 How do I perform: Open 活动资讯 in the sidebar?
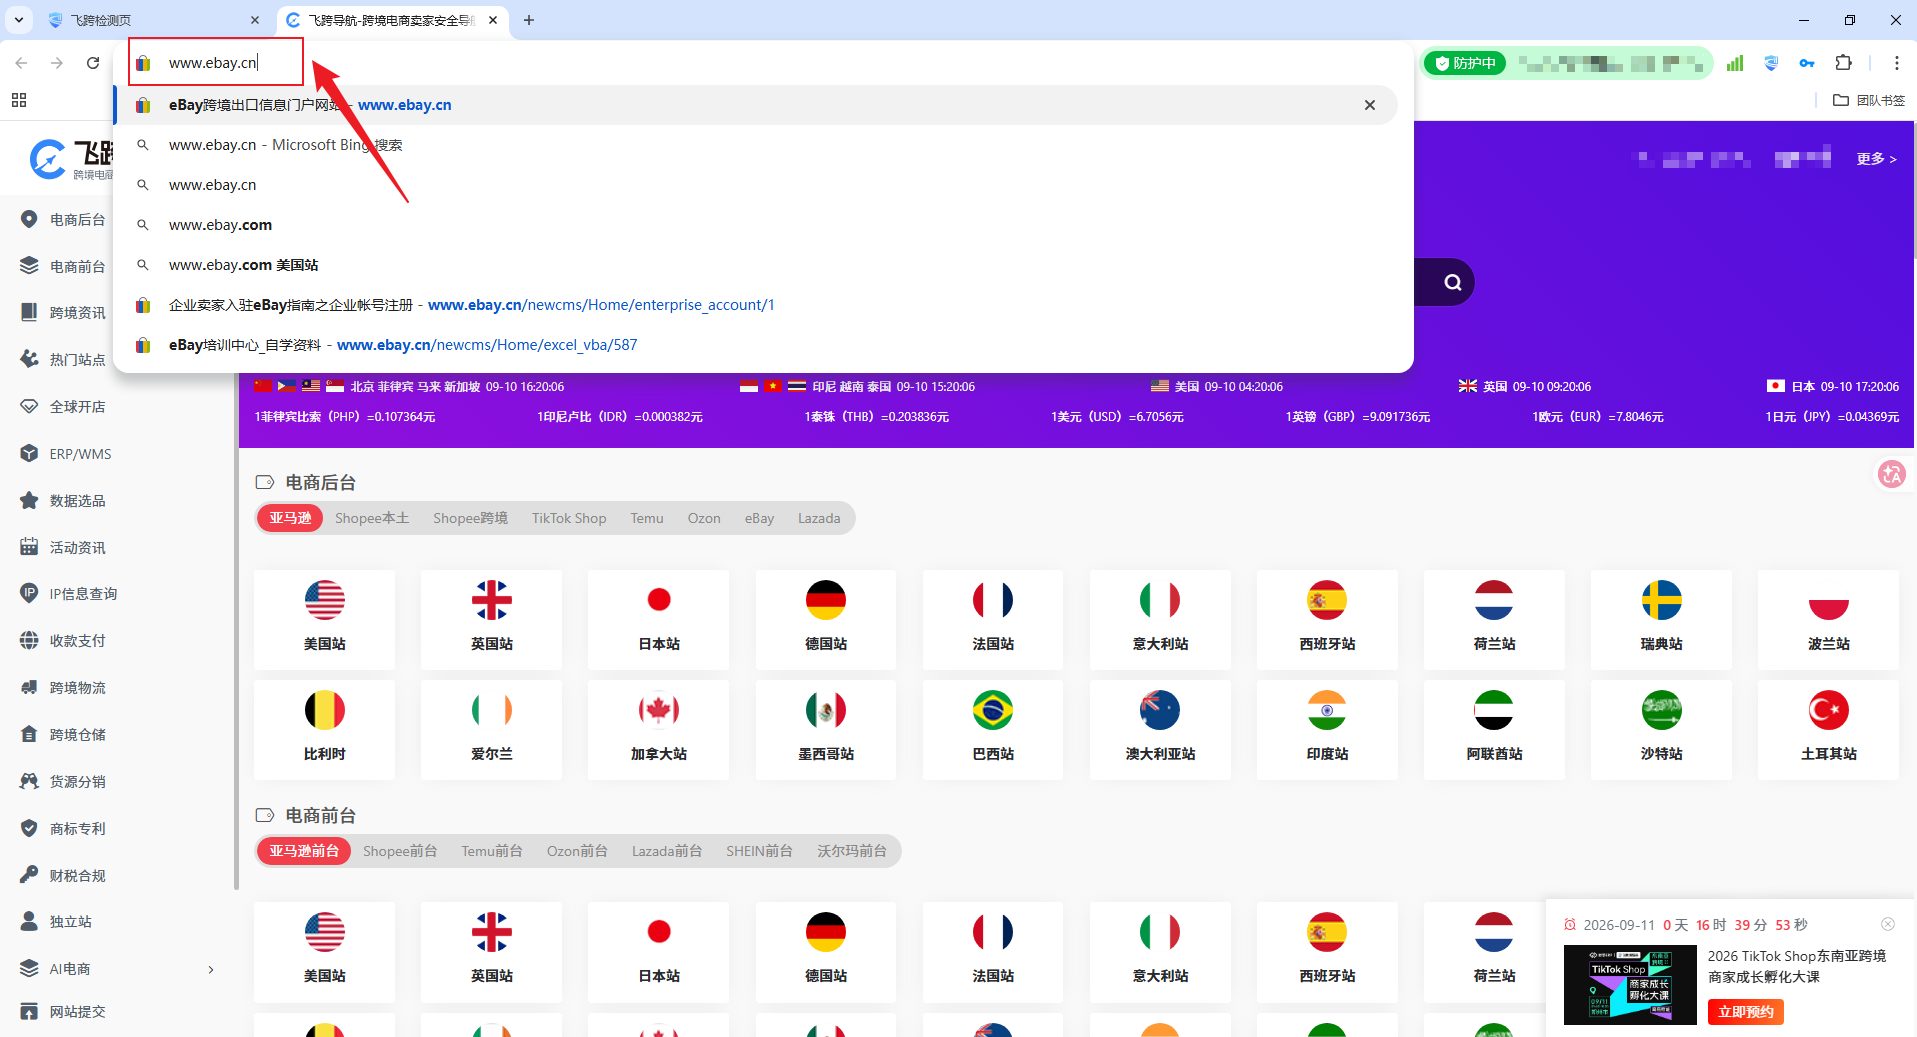pyautogui.click(x=77, y=548)
